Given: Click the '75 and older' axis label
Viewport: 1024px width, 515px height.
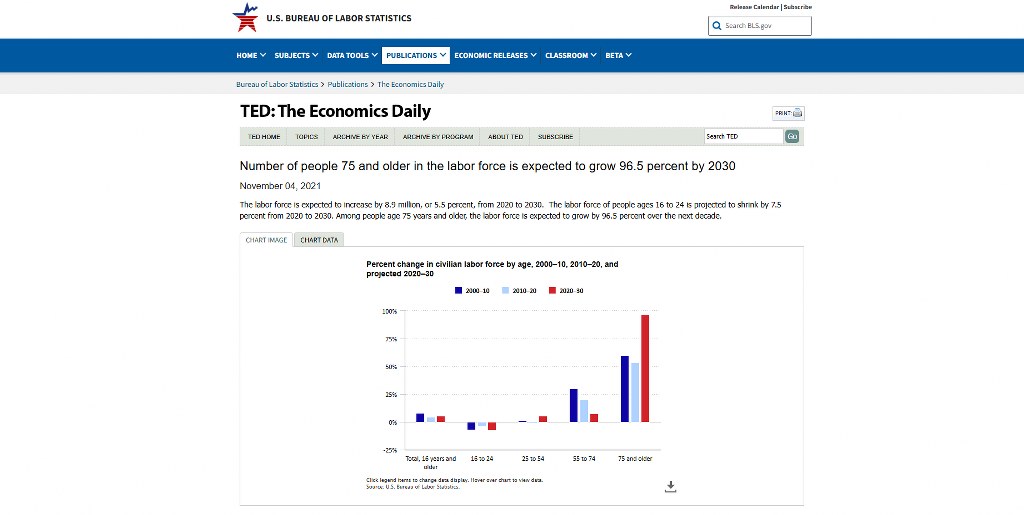Looking at the screenshot, I should pos(635,459).
